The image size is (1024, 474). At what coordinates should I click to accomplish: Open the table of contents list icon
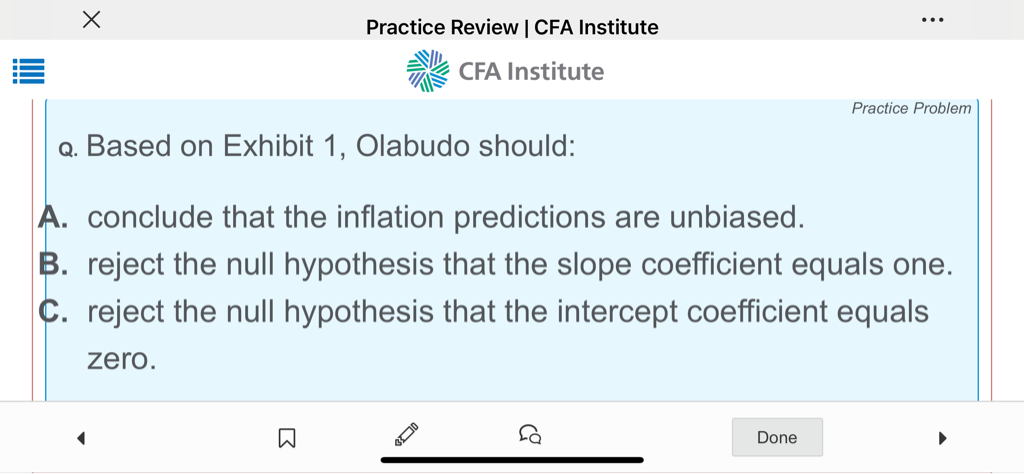pos(28,72)
